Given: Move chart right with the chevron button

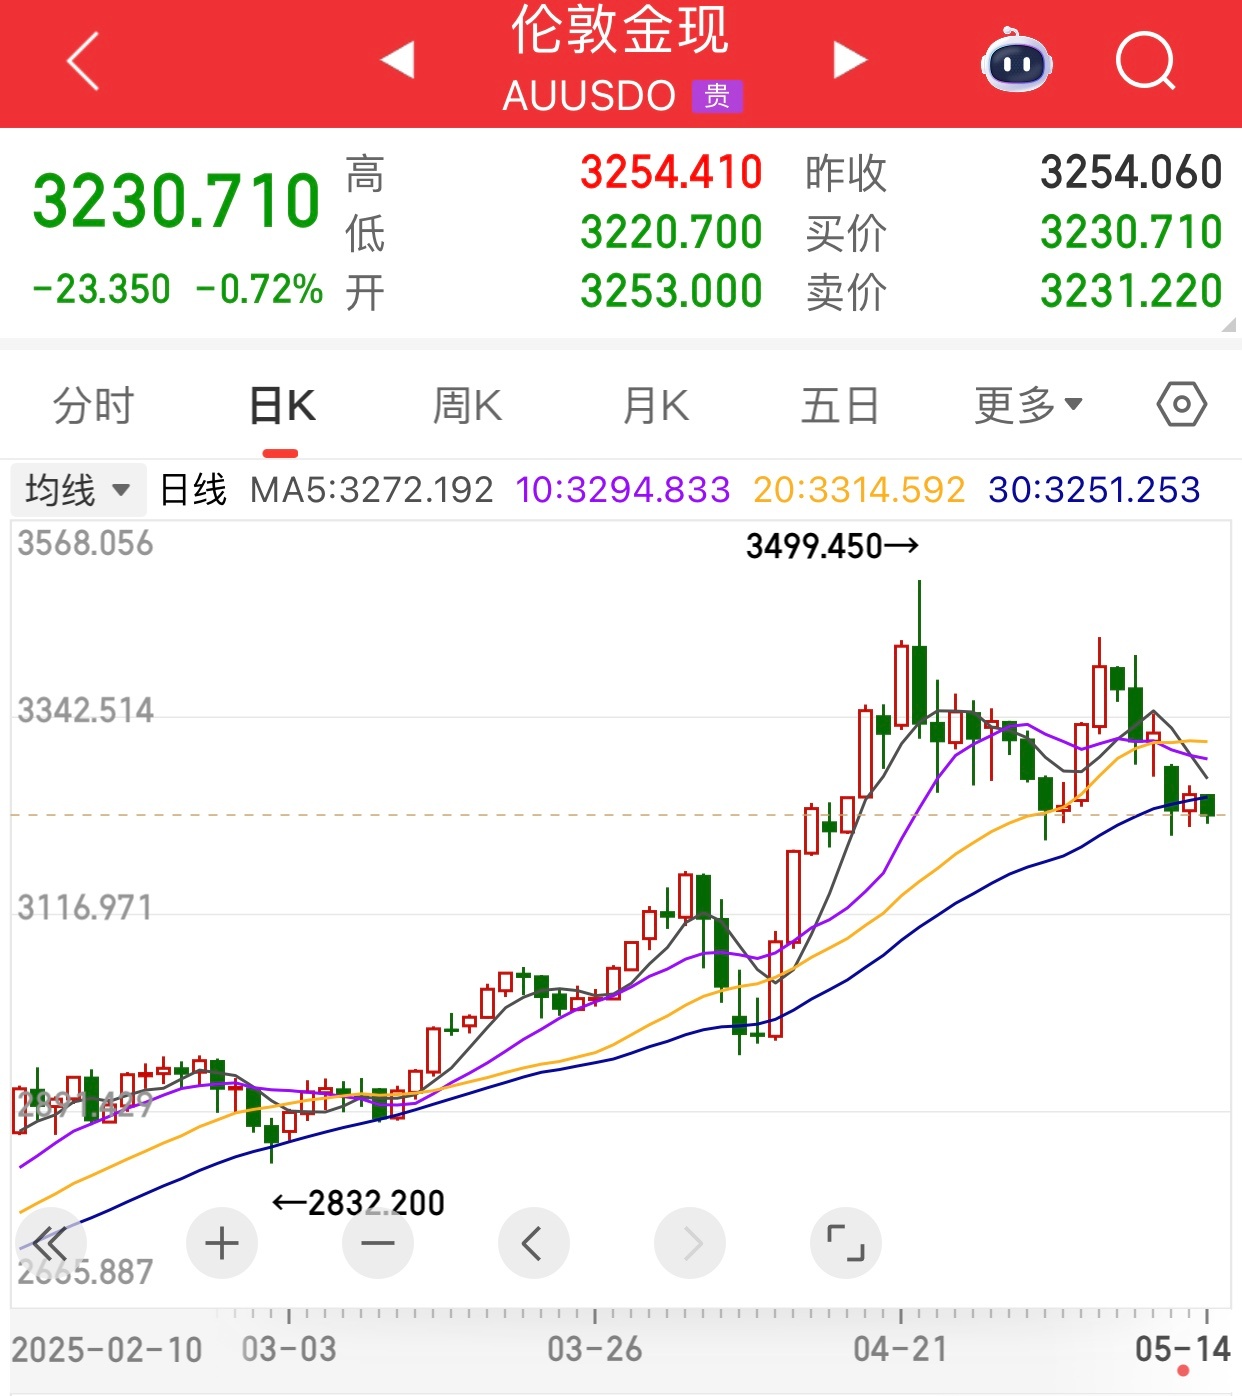Looking at the screenshot, I should click(690, 1244).
